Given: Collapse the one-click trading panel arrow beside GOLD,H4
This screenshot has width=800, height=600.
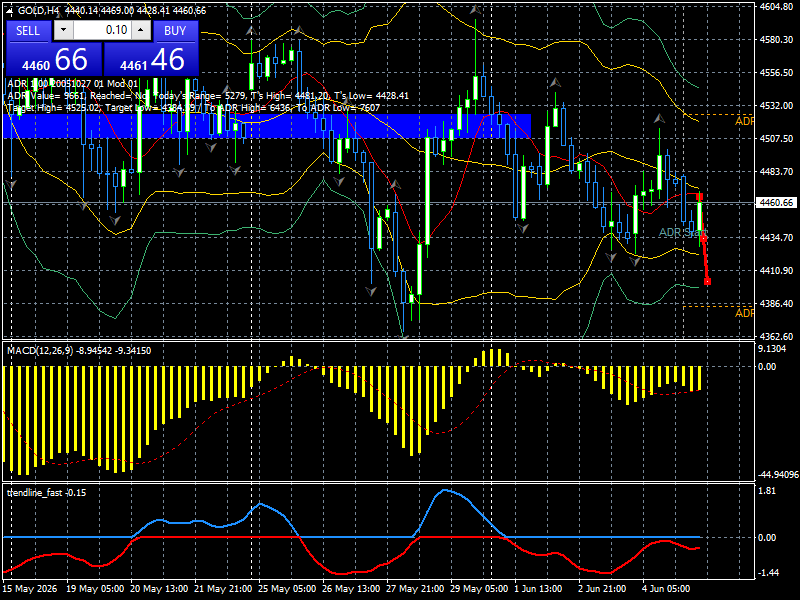Looking at the screenshot, I should (x=10, y=11).
